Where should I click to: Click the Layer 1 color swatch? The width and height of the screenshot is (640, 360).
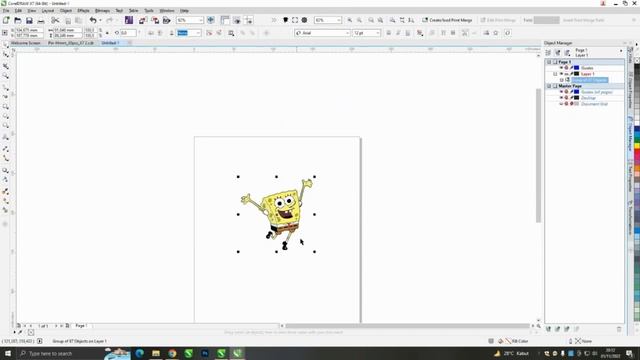[576, 74]
